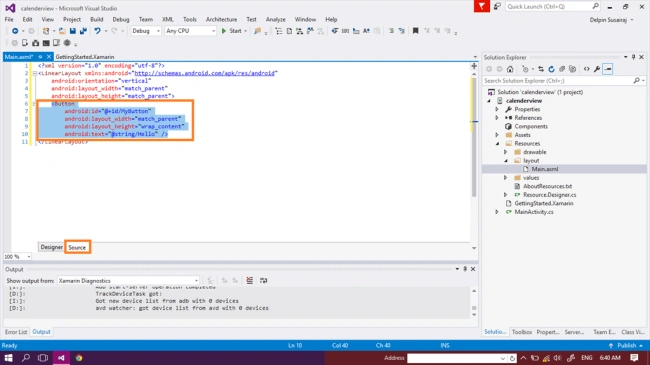650x365 pixels.
Task: Open the Toolbox panel tab
Action: tap(522, 332)
